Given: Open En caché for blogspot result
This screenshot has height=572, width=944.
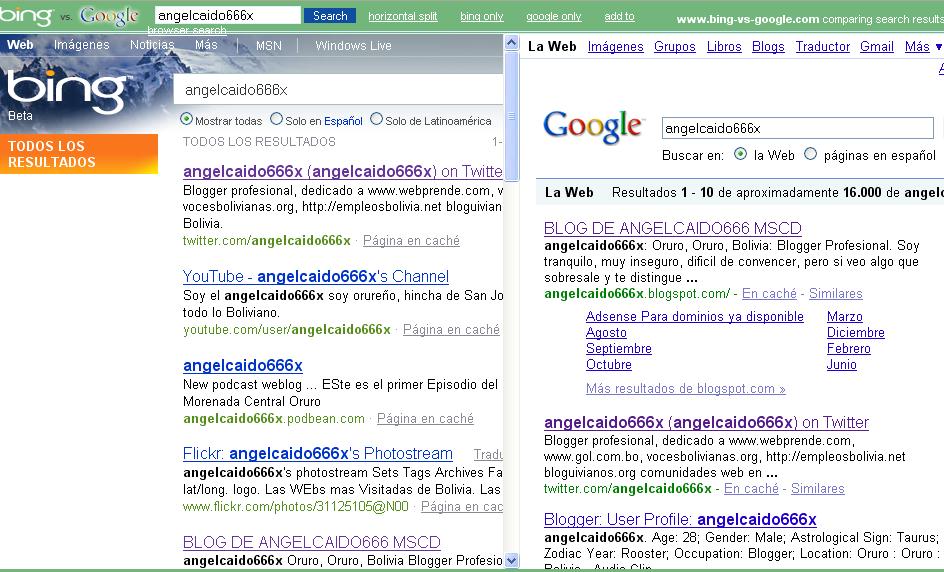Looking at the screenshot, I should (x=769, y=293).
